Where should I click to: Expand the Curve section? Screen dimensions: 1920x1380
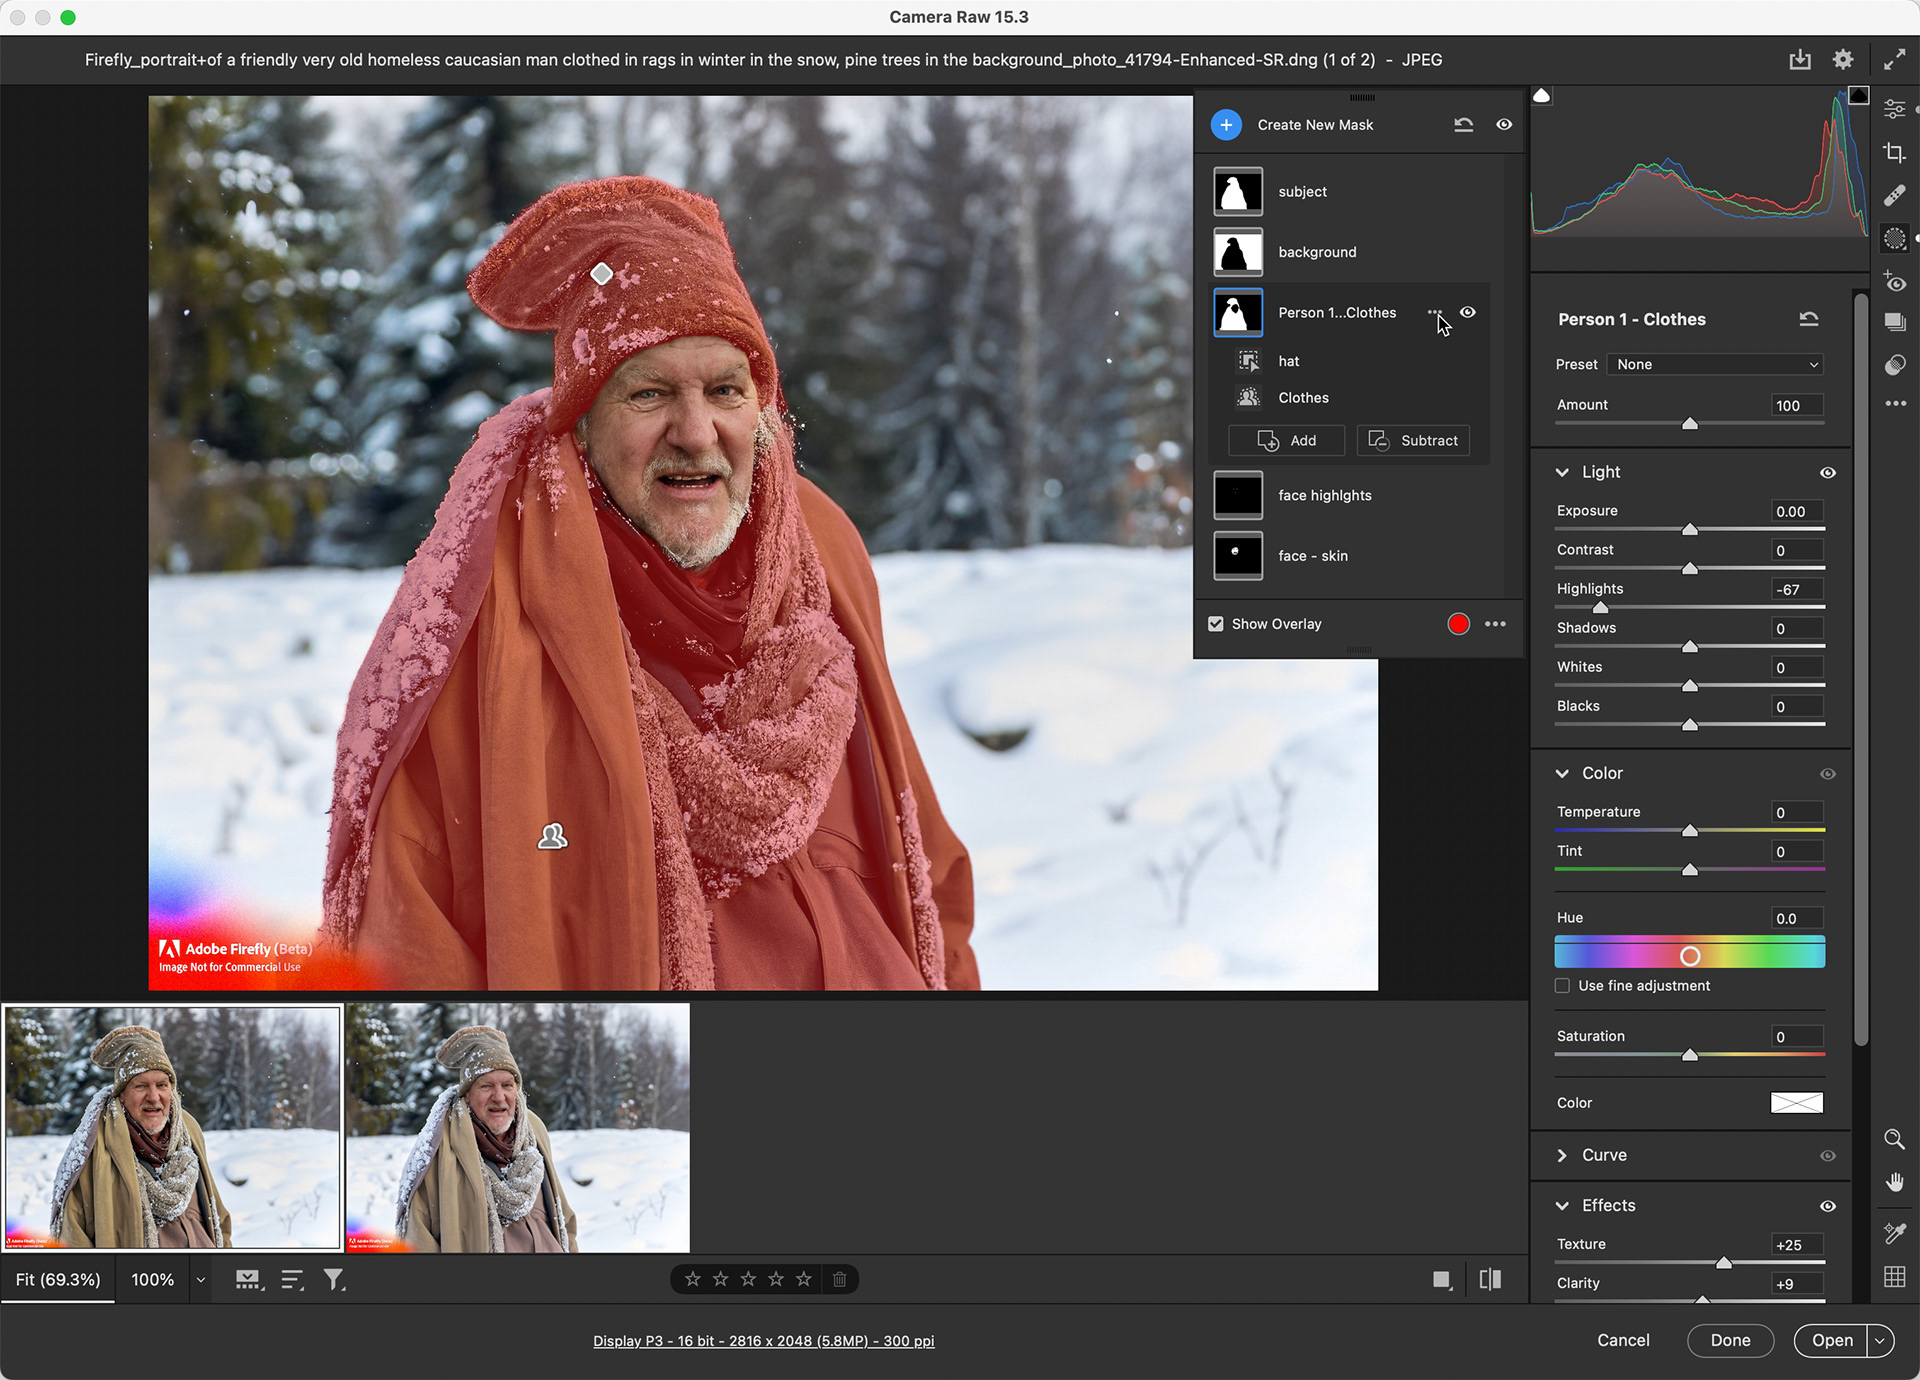[1563, 1155]
